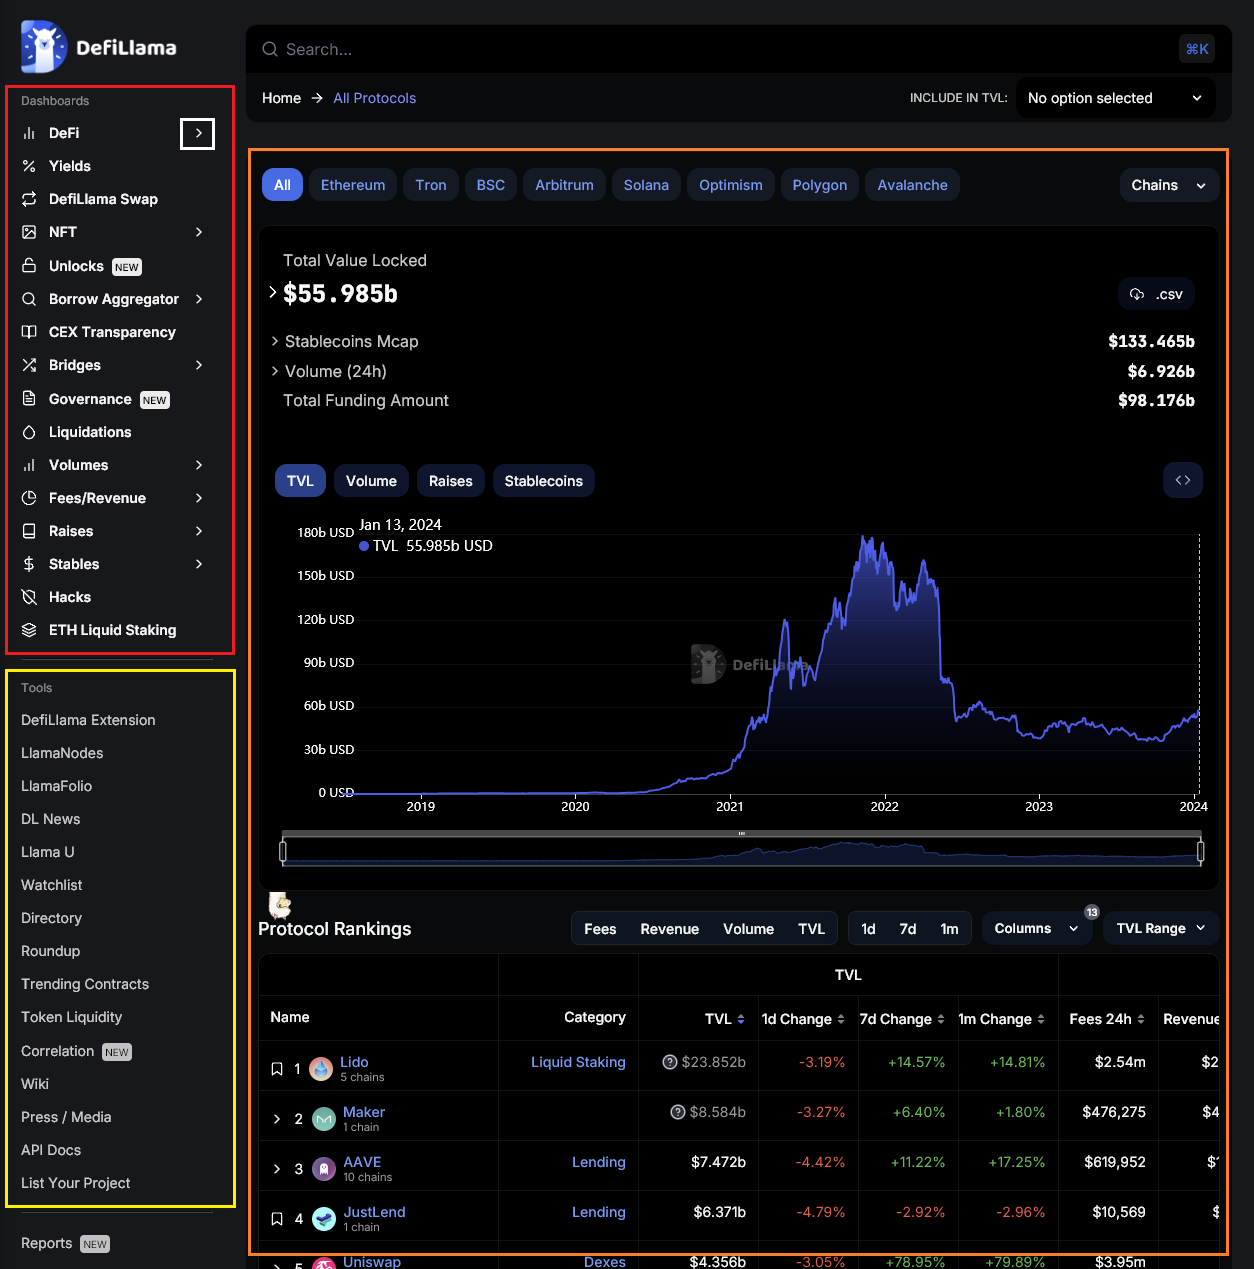This screenshot has width=1254, height=1269.
Task: Select the 7d change toggle
Action: click(908, 929)
